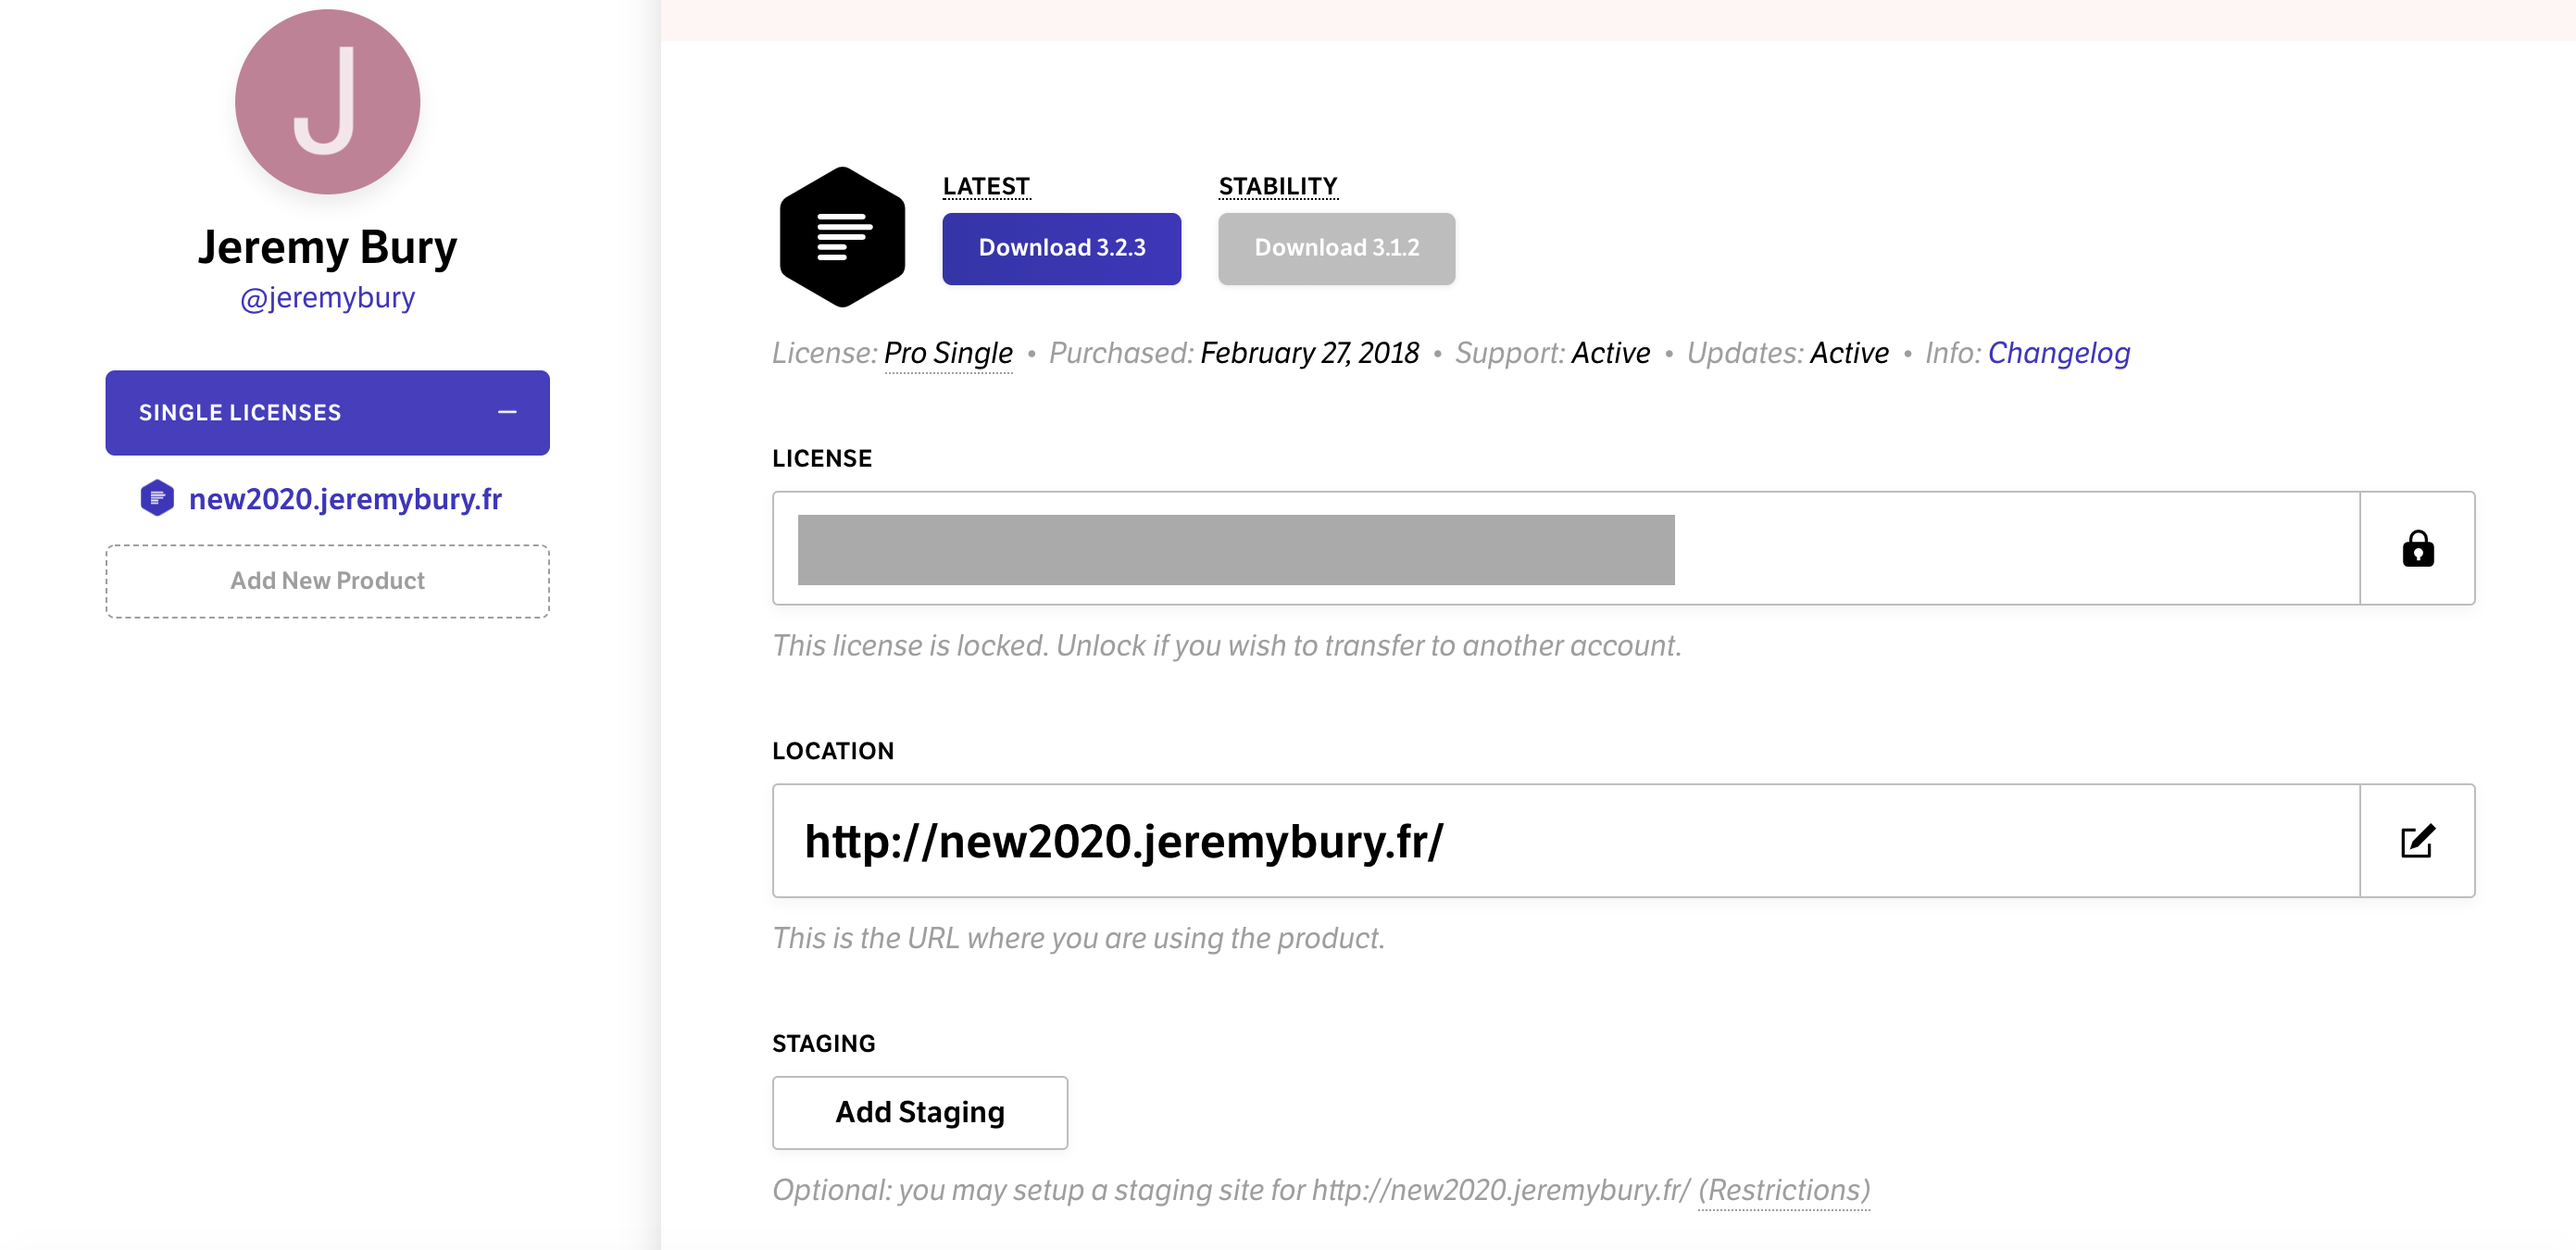Collapse section with the minus icon in Single Licenses
The width and height of the screenshot is (2576, 1250).
tap(507, 412)
